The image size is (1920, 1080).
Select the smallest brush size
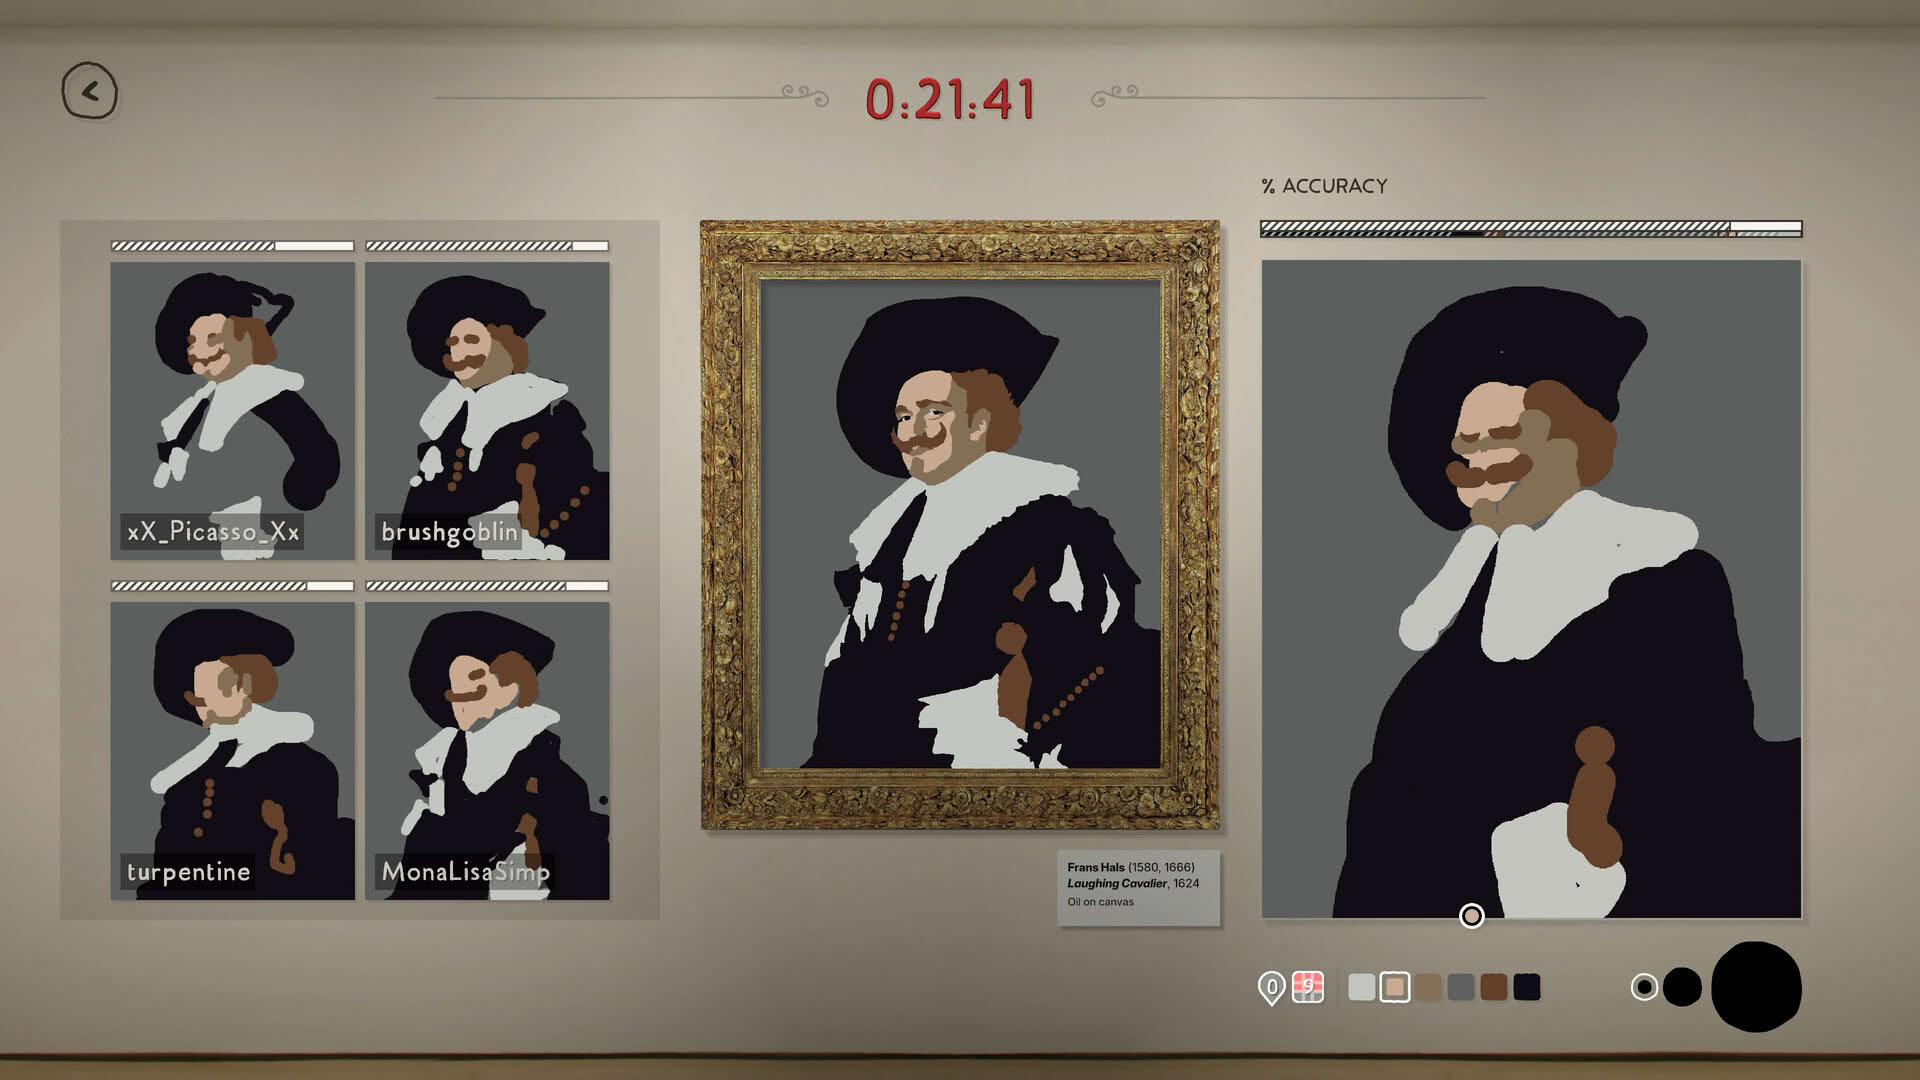tap(1644, 987)
